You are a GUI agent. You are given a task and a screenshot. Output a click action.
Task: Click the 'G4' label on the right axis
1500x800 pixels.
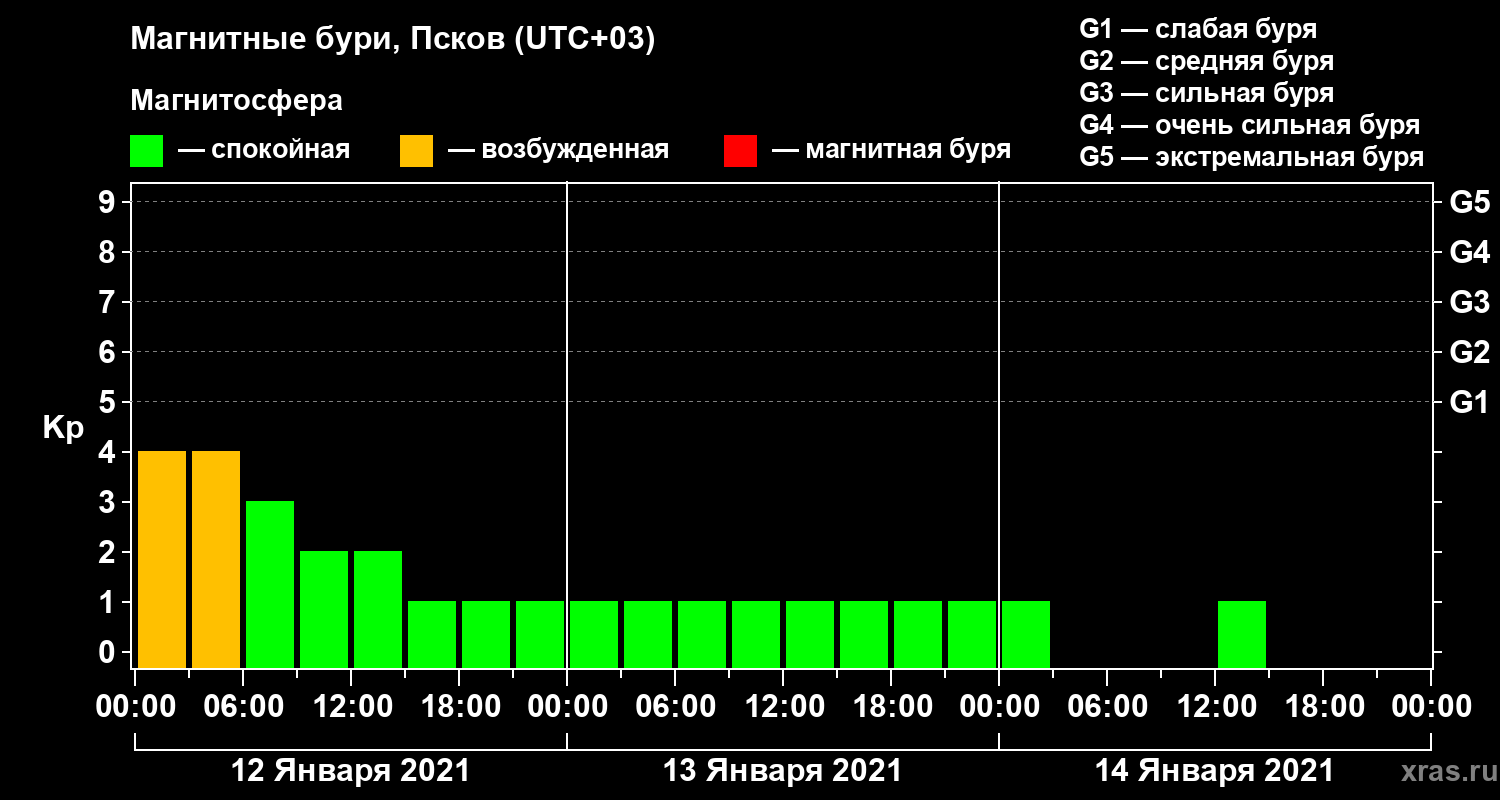(x=1470, y=252)
